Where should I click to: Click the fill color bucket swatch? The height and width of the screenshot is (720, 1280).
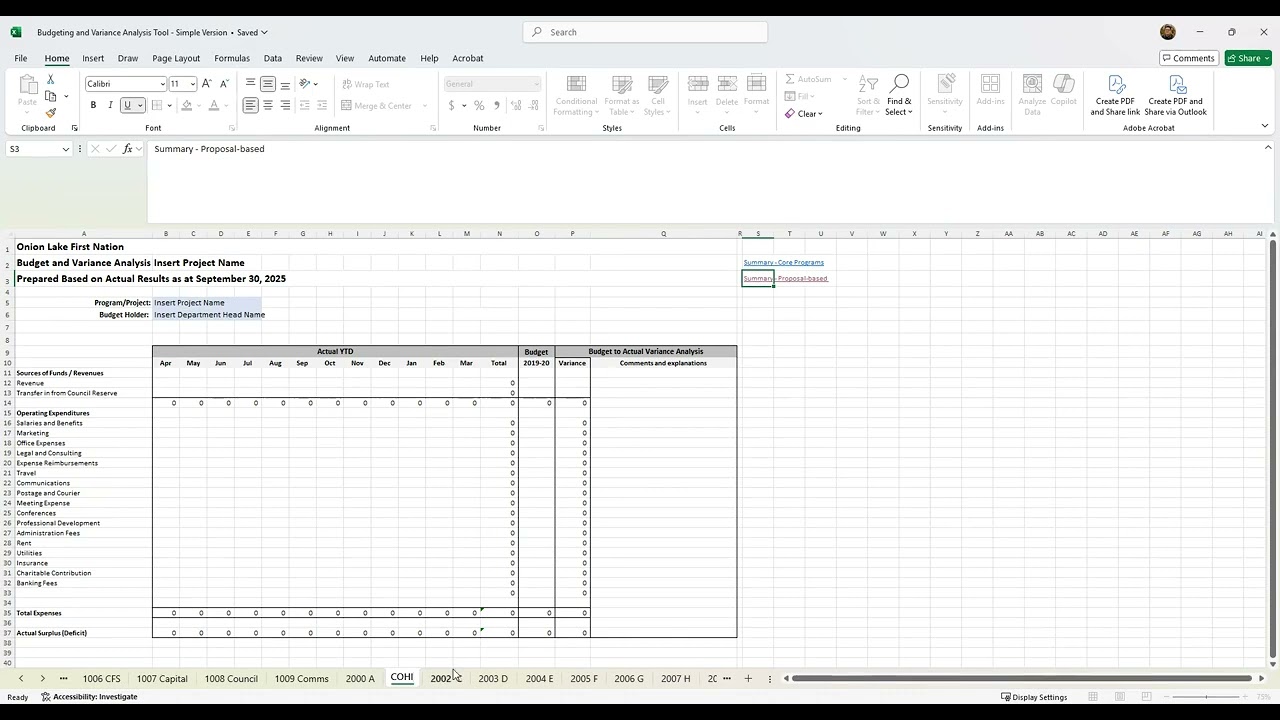pos(187,105)
